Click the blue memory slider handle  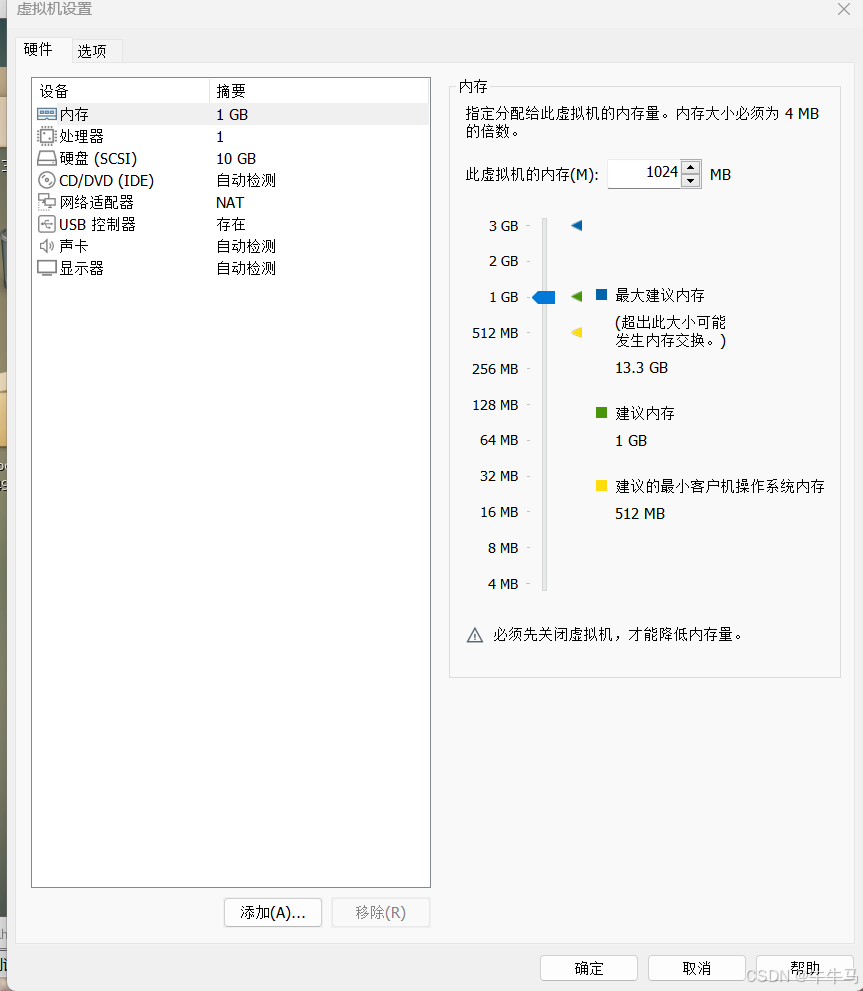point(543,296)
